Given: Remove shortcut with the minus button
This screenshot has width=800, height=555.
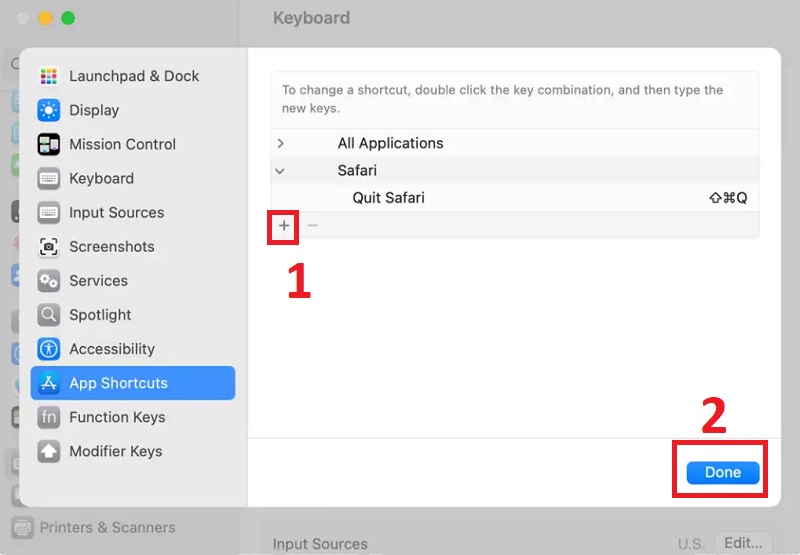Looking at the screenshot, I should 312,226.
